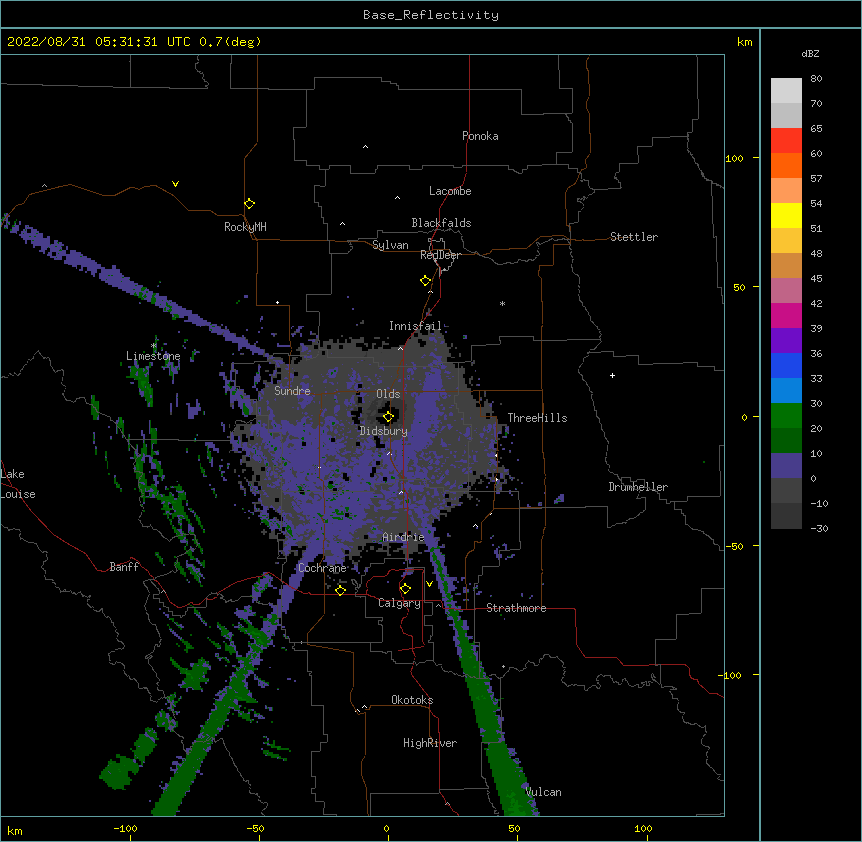Click the RockyMH label

[x=245, y=227]
